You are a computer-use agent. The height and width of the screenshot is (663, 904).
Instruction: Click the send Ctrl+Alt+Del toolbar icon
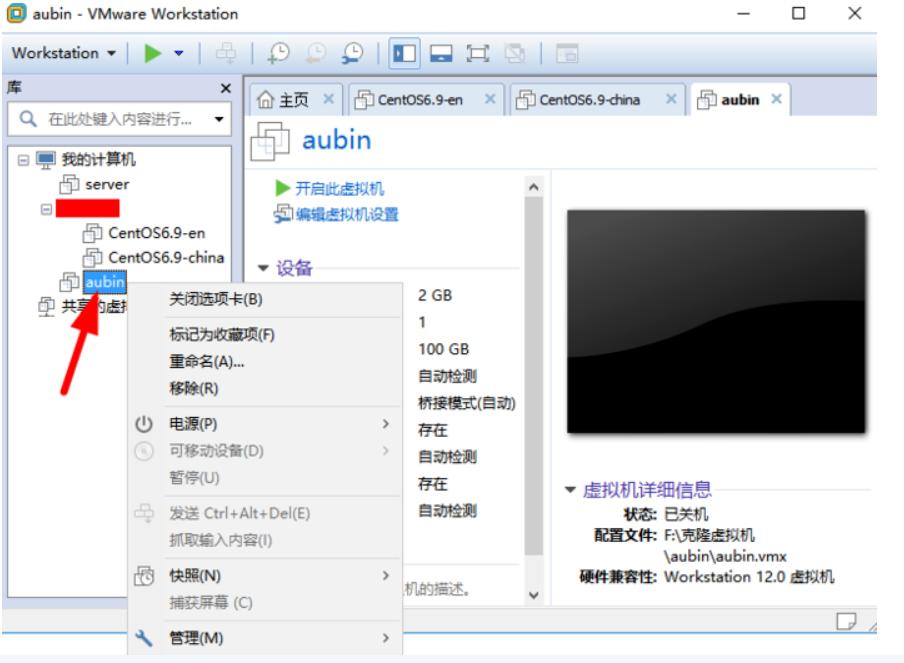click(225, 53)
